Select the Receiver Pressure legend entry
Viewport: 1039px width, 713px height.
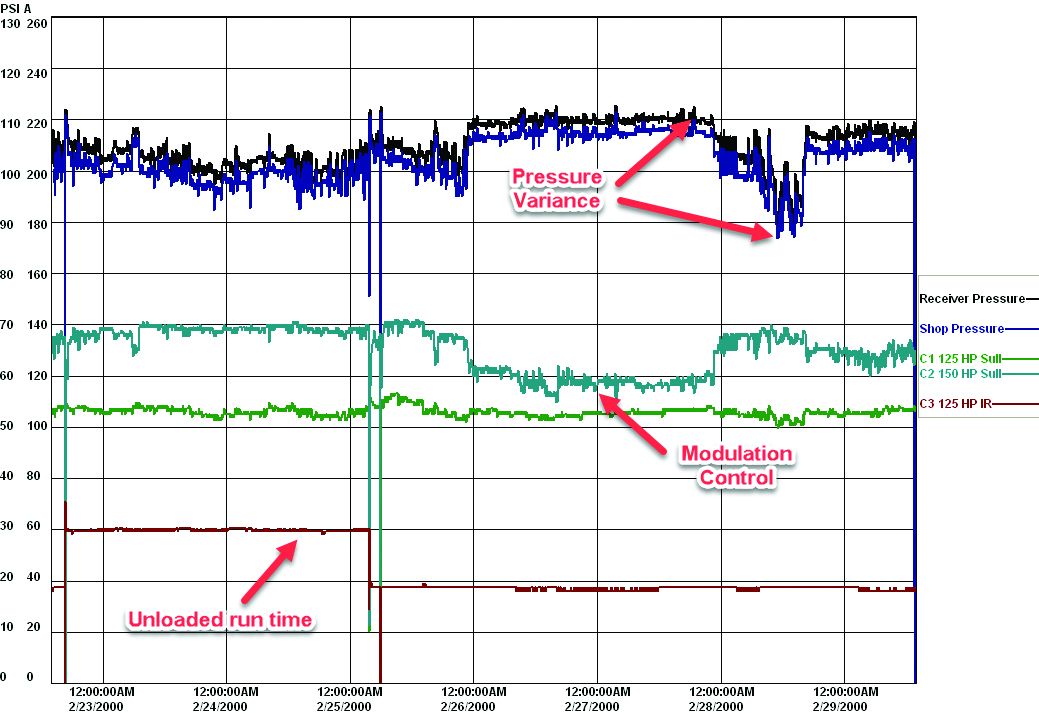[978, 299]
